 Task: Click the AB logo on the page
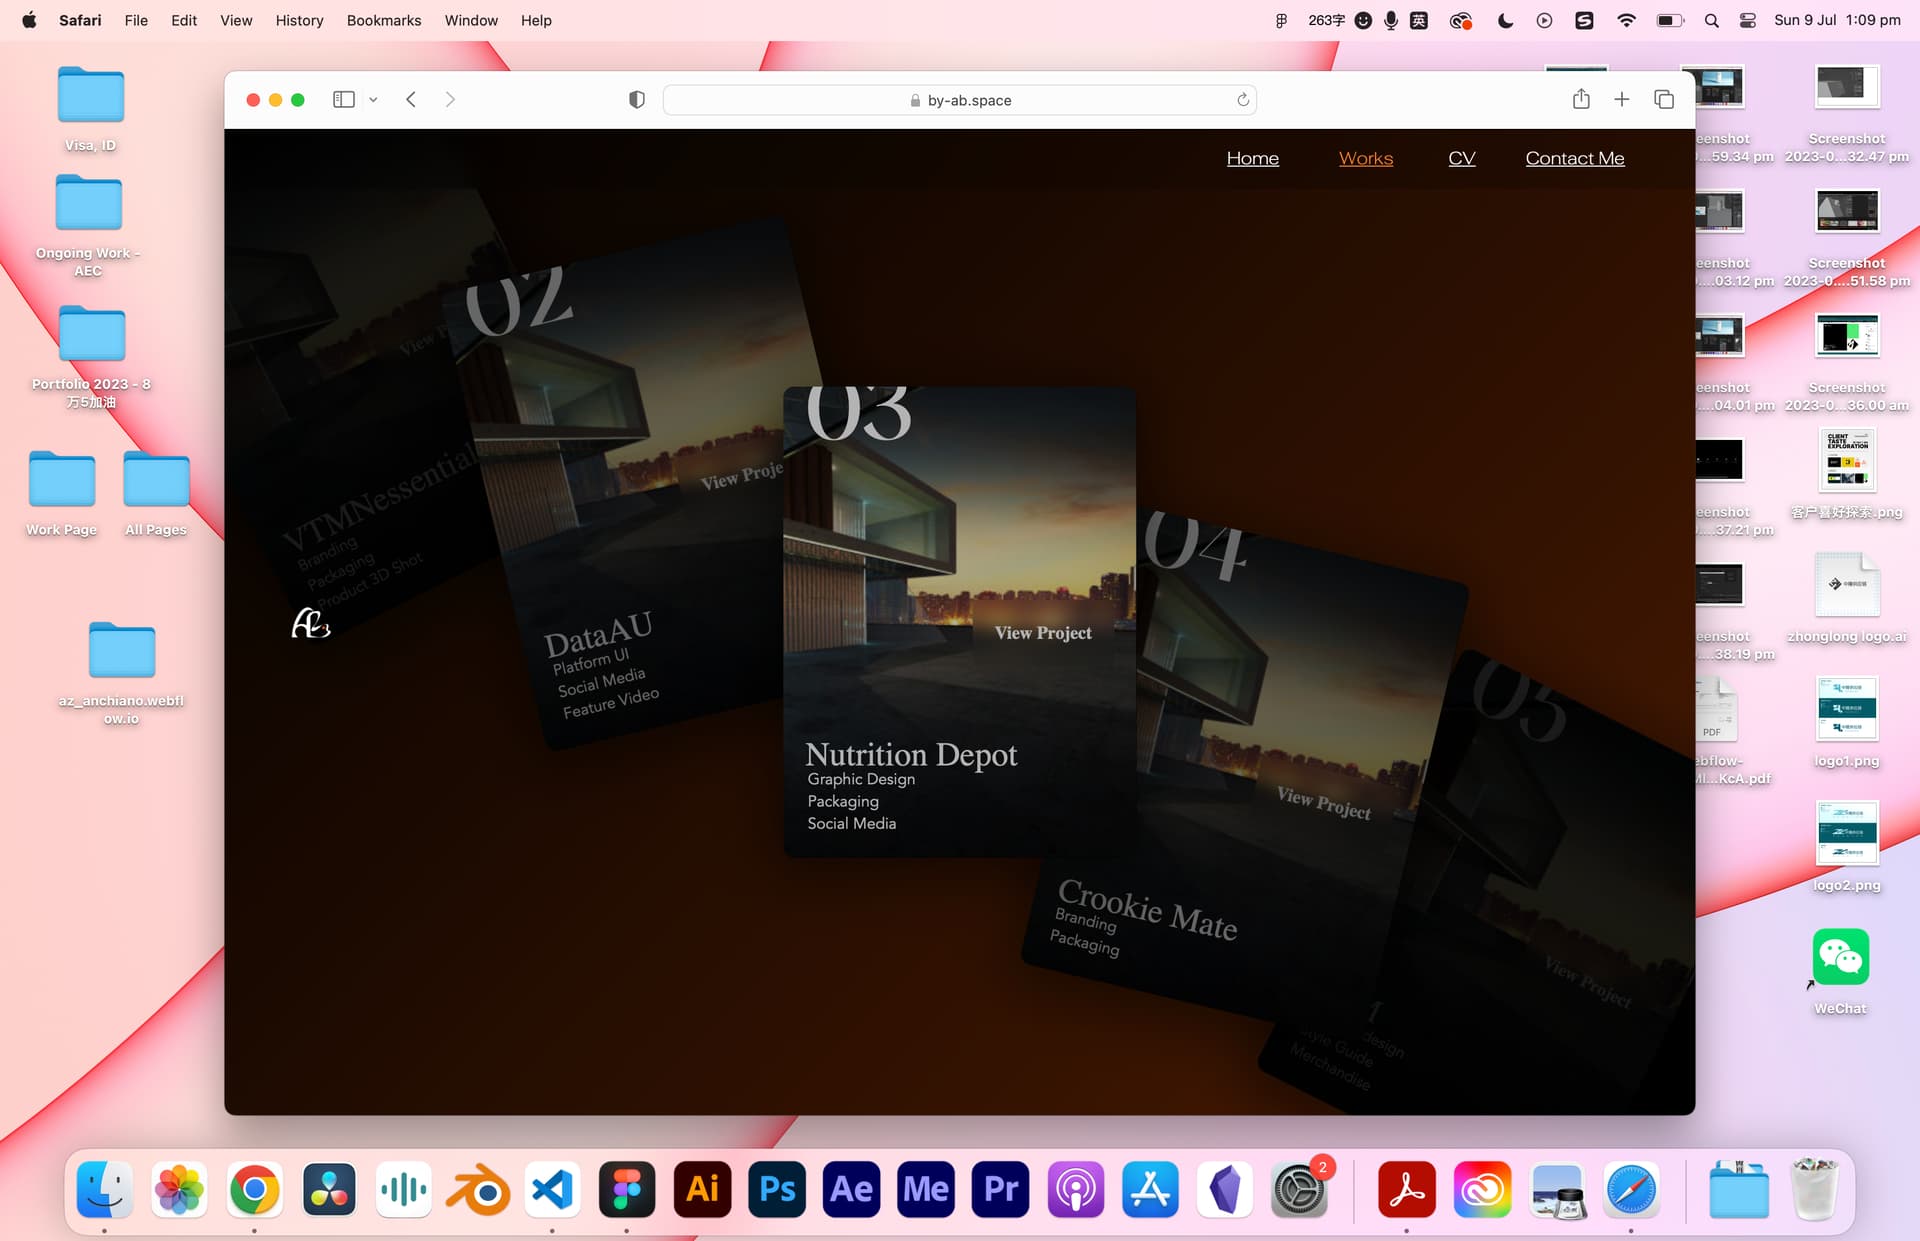pyautogui.click(x=310, y=623)
